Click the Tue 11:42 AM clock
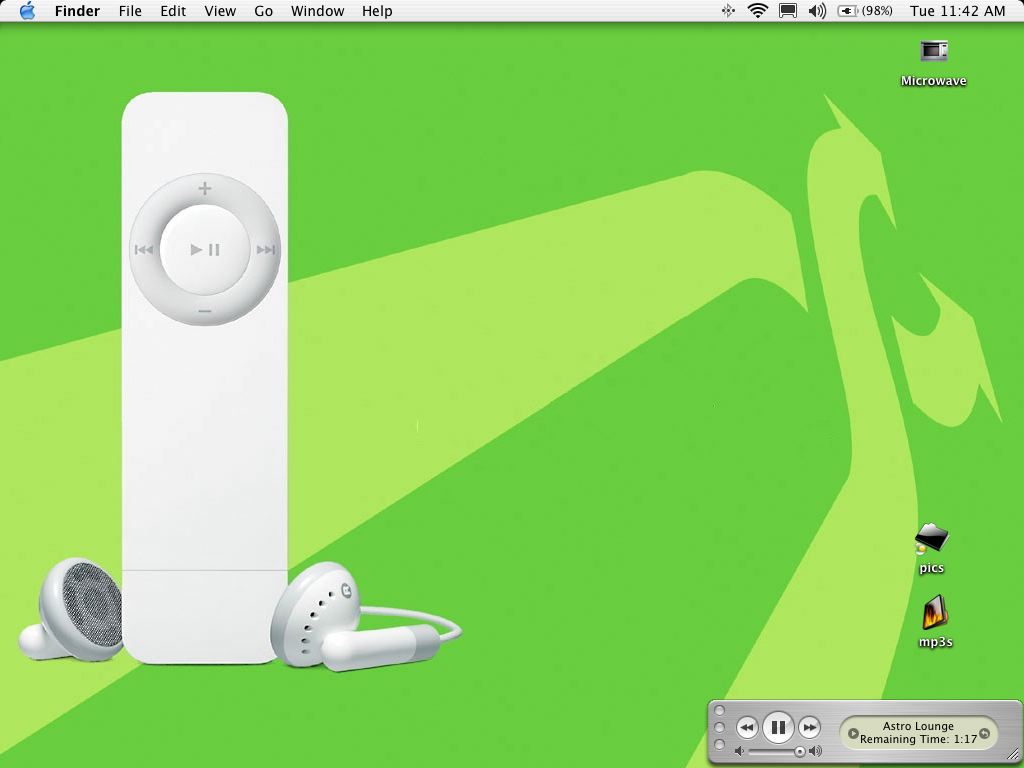Screen dimensions: 1024x768 [957, 11]
